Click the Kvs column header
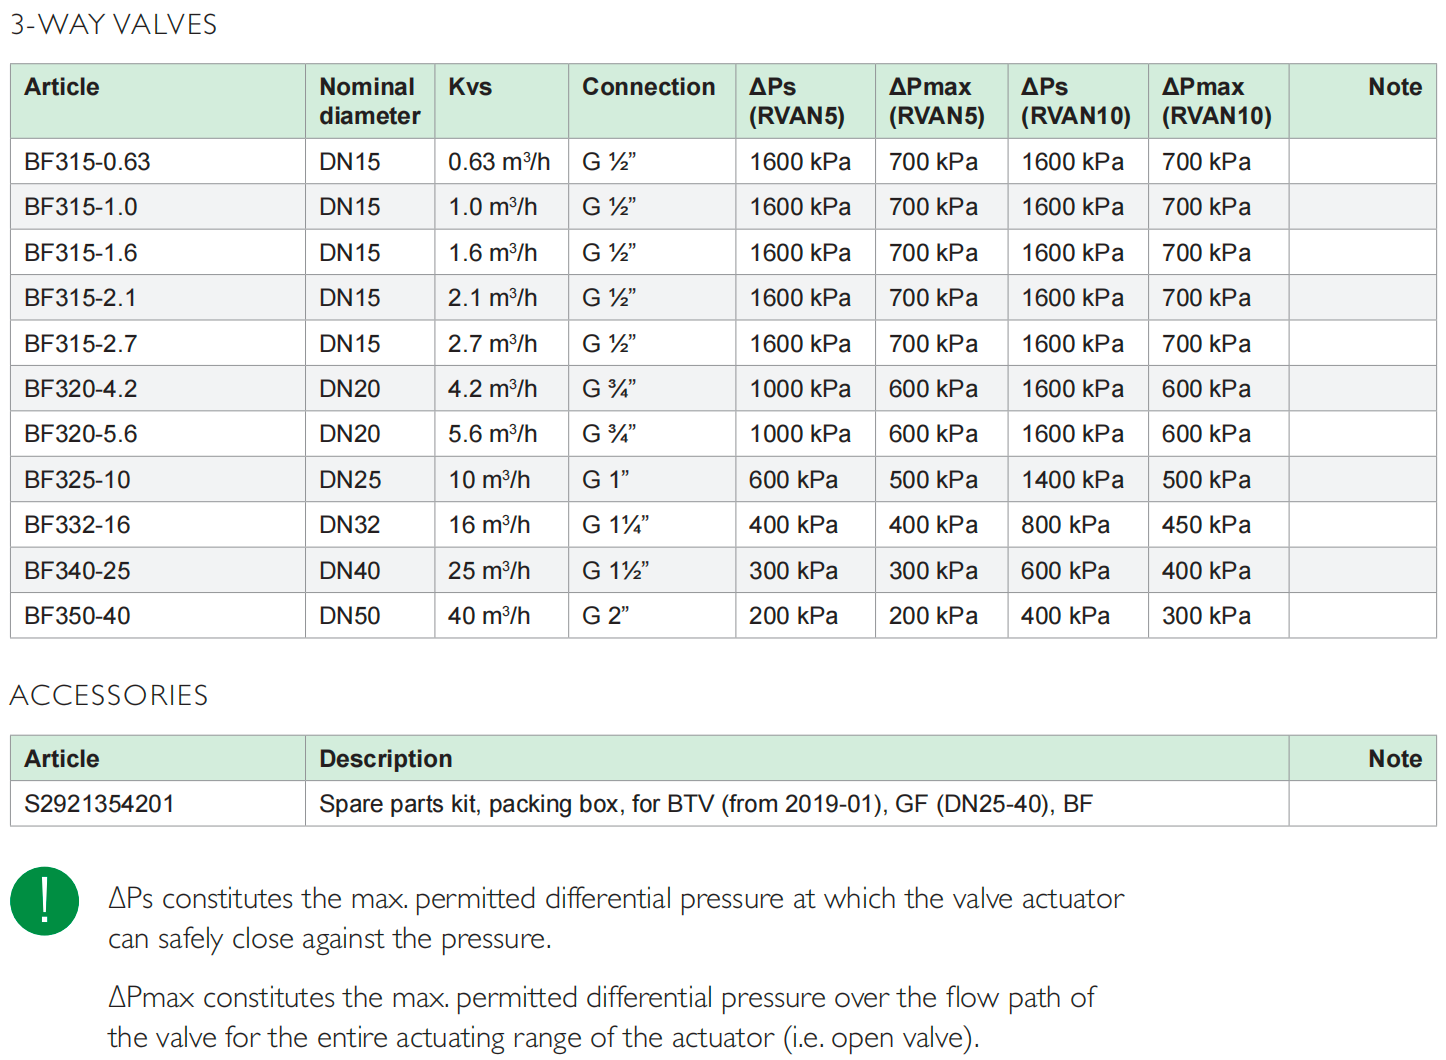 click(x=470, y=88)
